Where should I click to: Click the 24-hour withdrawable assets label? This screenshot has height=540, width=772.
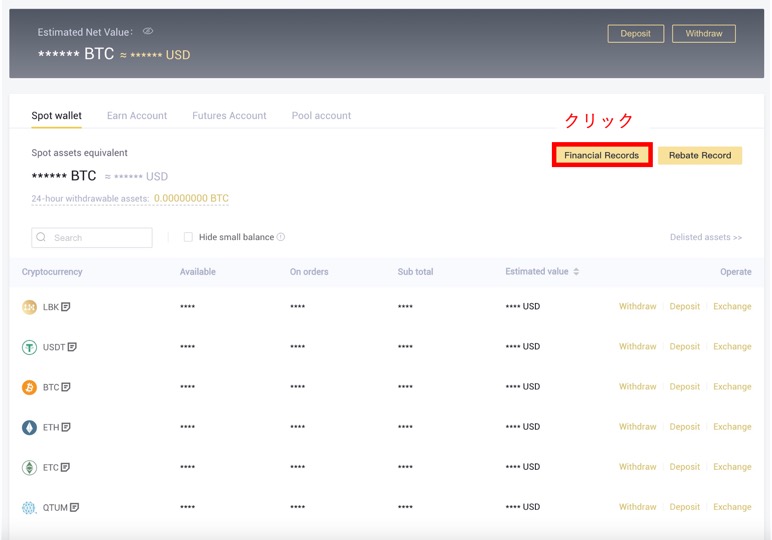[x=90, y=198]
